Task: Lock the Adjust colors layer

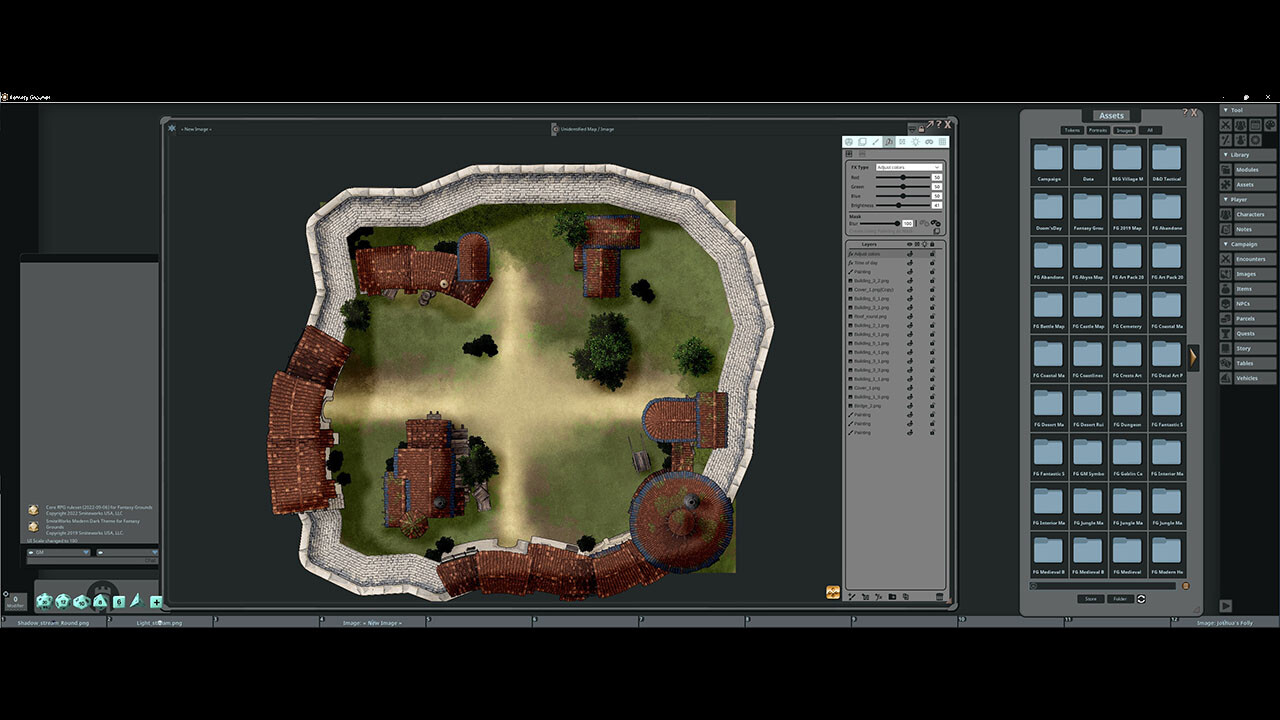Action: point(932,253)
